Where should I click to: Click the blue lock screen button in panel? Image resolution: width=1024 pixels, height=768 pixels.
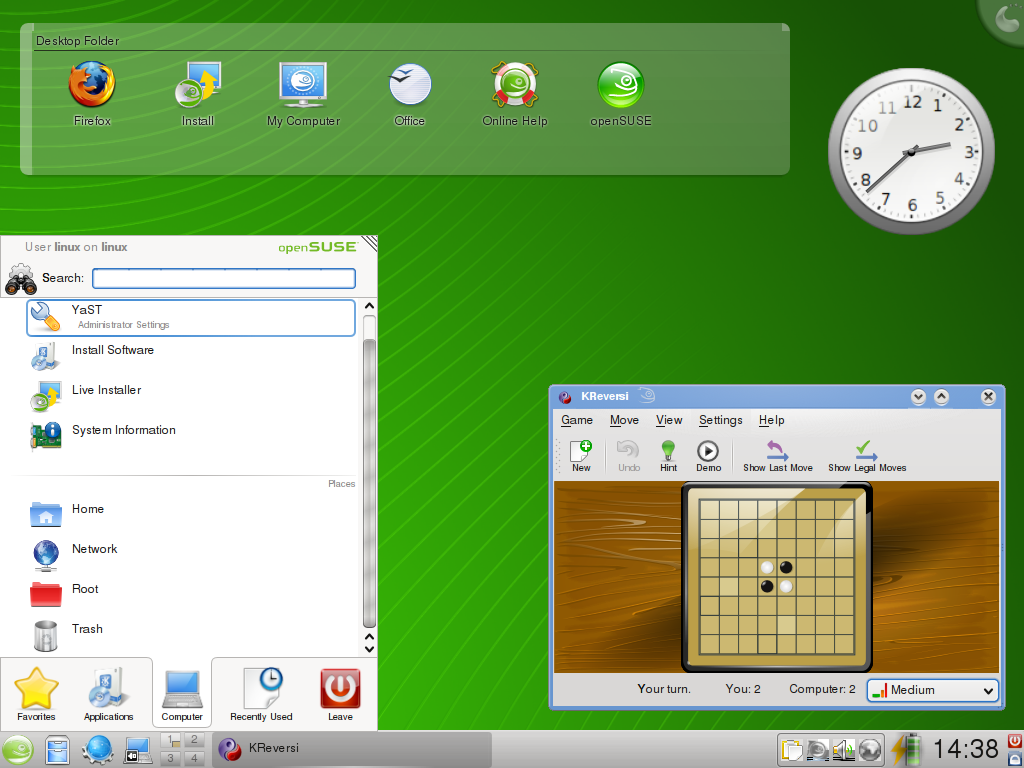(x=1014, y=758)
